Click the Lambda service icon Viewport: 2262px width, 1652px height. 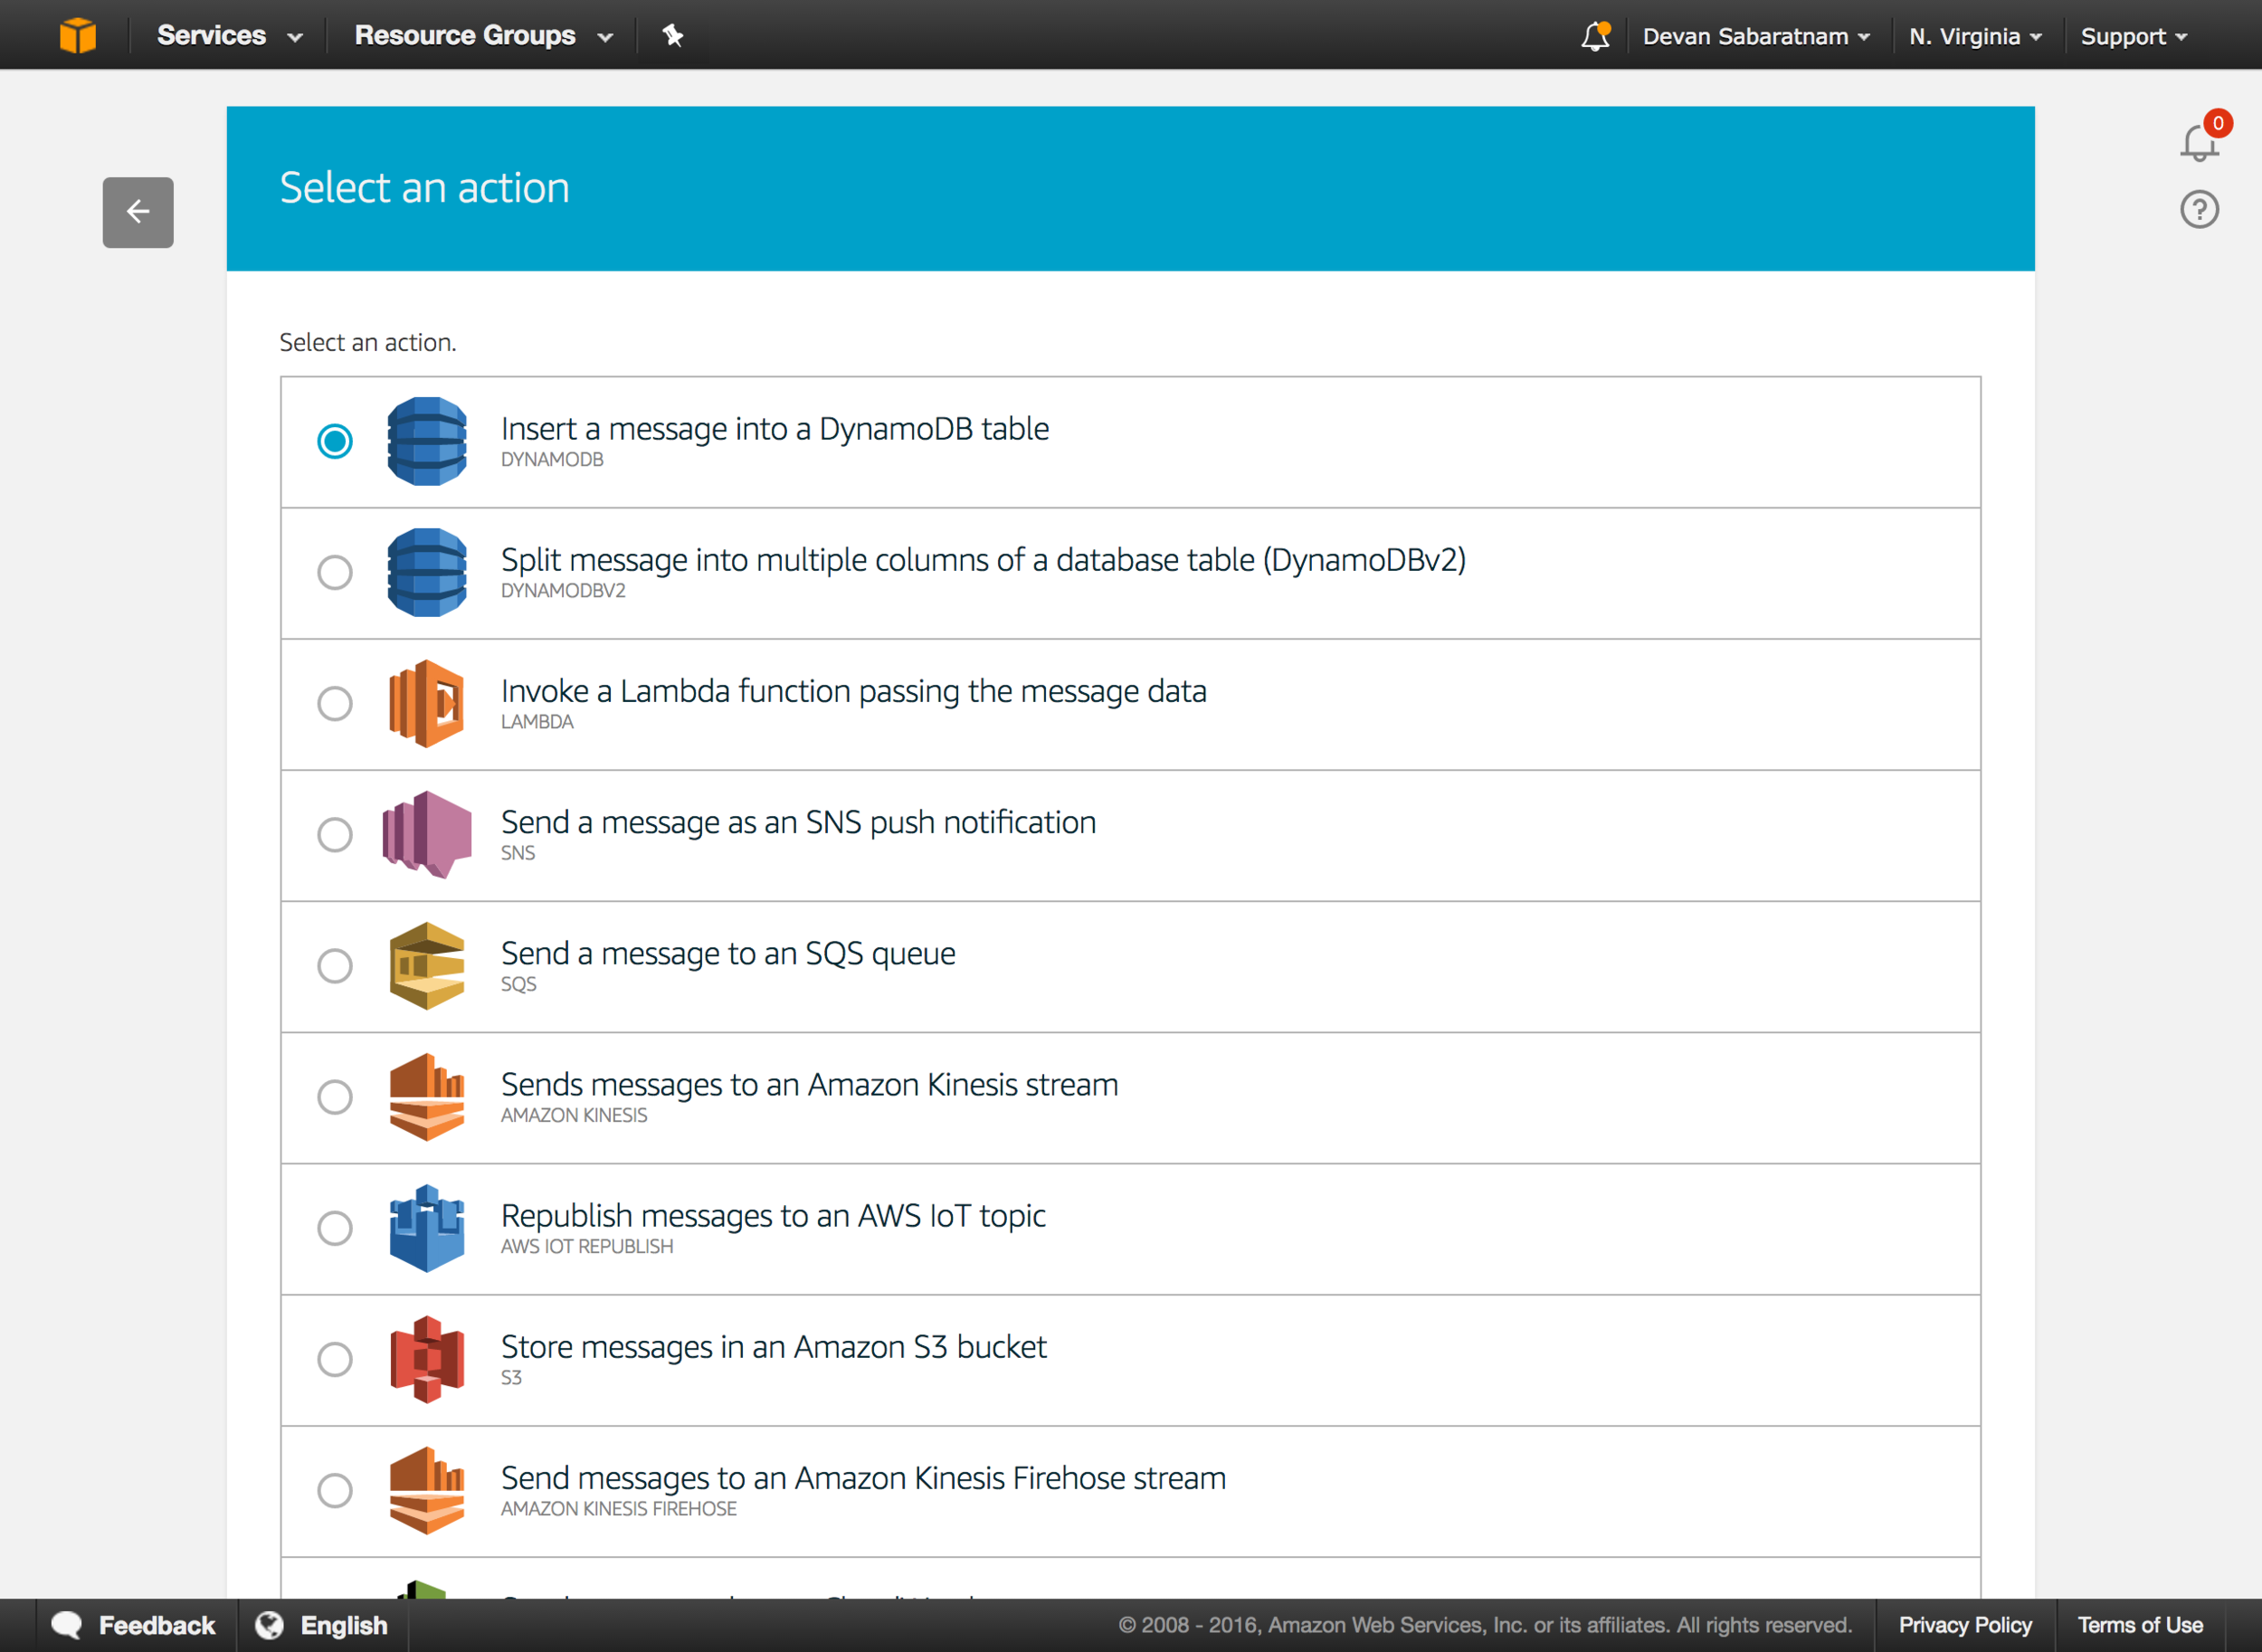click(427, 704)
